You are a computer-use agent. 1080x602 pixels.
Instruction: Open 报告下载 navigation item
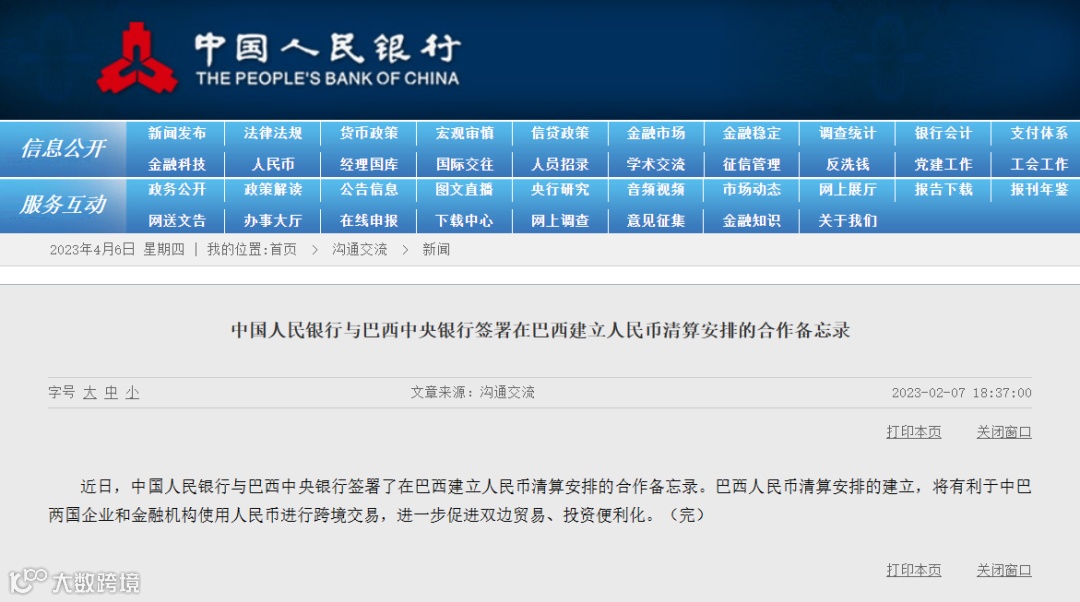pos(943,189)
